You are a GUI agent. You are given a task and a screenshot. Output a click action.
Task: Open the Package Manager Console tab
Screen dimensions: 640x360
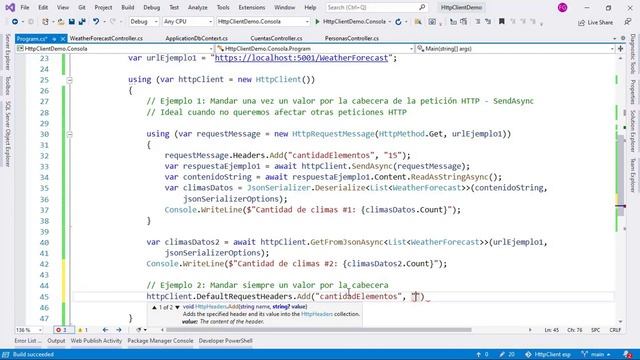[x=160, y=341]
